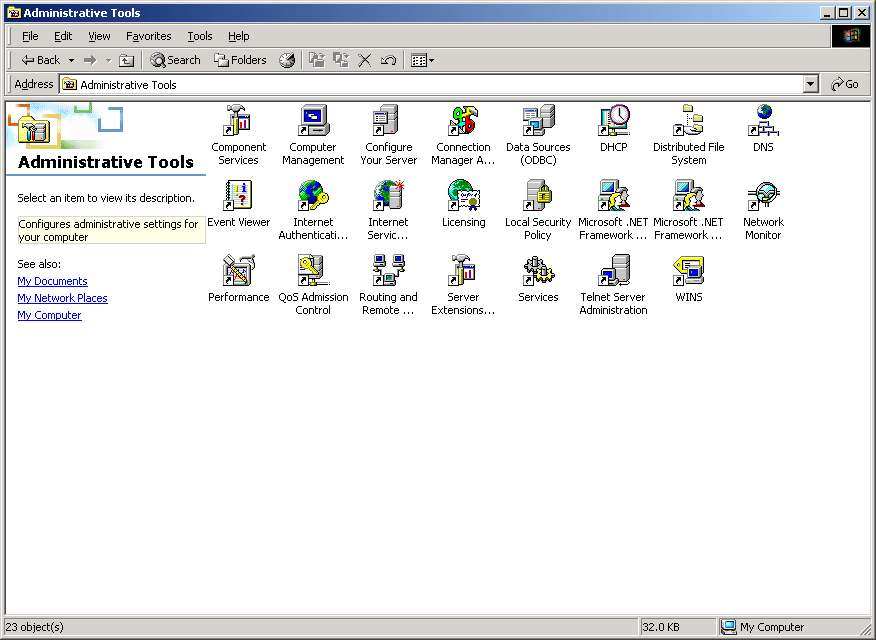Open the Views dropdown in toolbar

431,60
